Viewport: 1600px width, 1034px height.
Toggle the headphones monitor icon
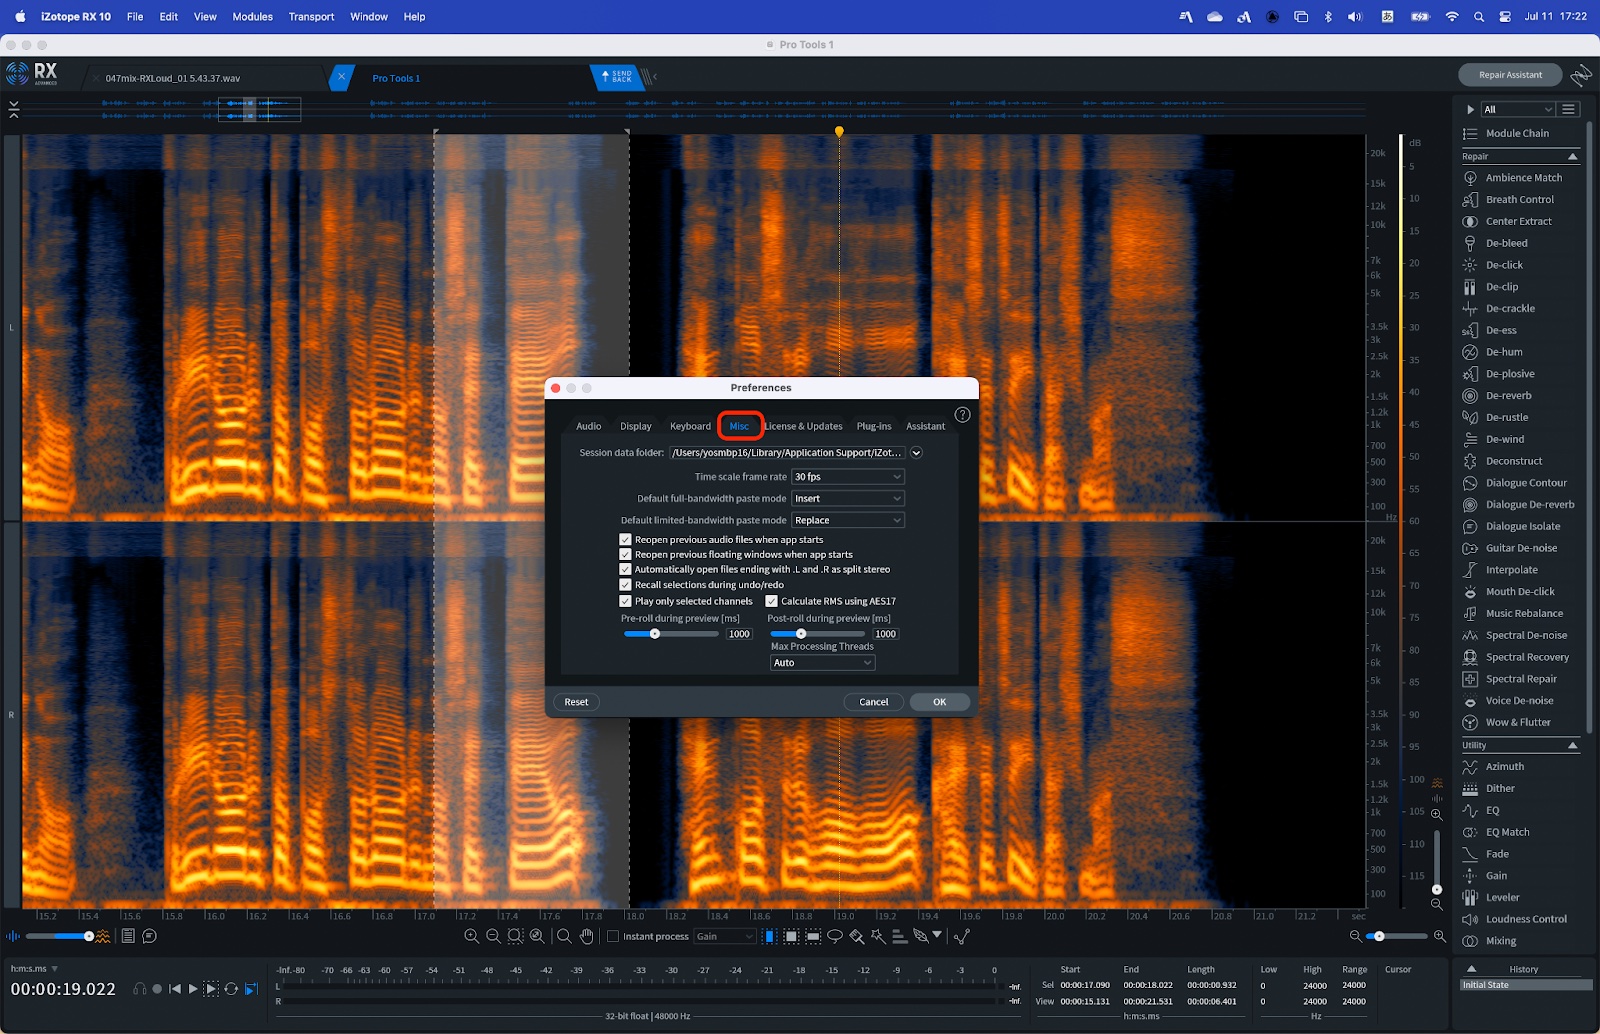(140, 989)
